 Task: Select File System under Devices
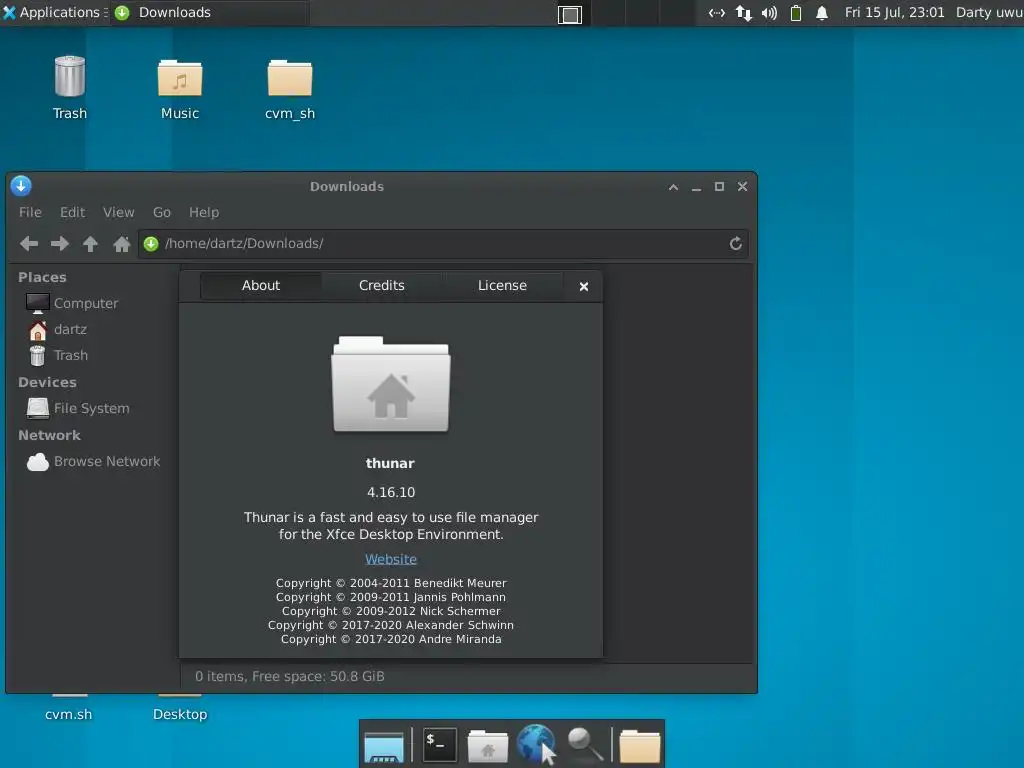(78, 408)
